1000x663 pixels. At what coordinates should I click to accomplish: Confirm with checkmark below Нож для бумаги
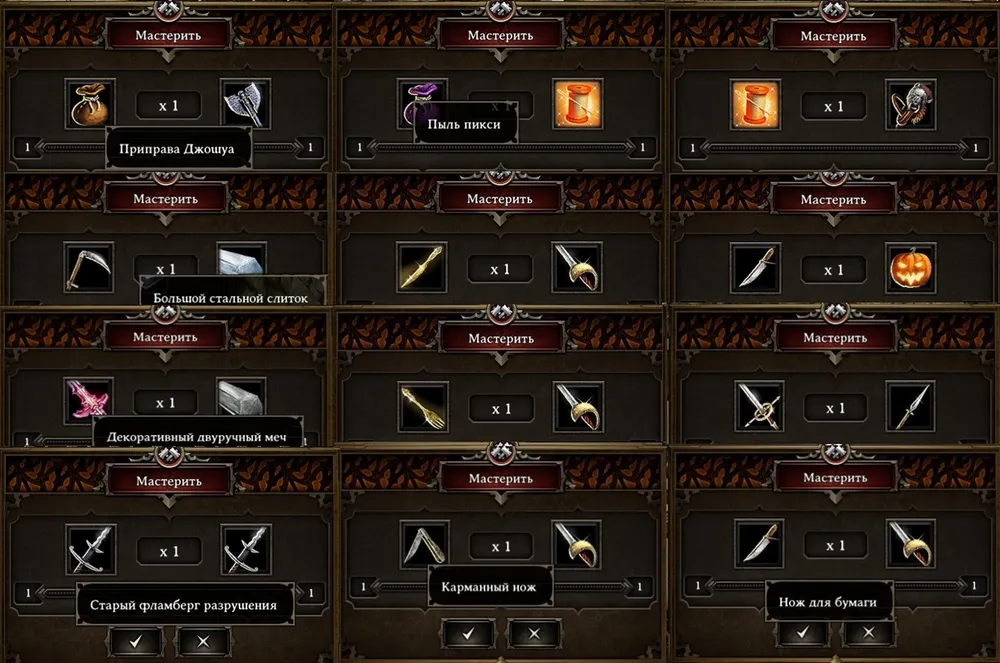pyautogui.click(x=803, y=632)
